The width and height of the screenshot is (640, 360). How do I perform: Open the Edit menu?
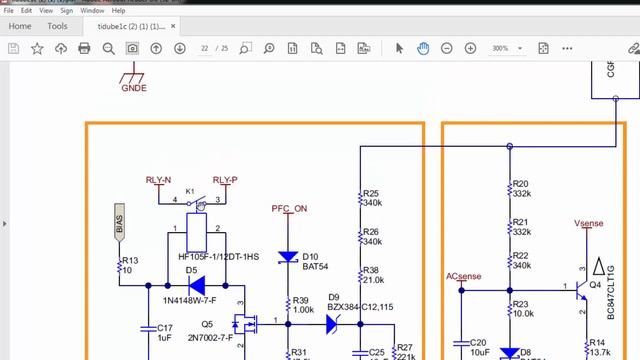coord(27,11)
